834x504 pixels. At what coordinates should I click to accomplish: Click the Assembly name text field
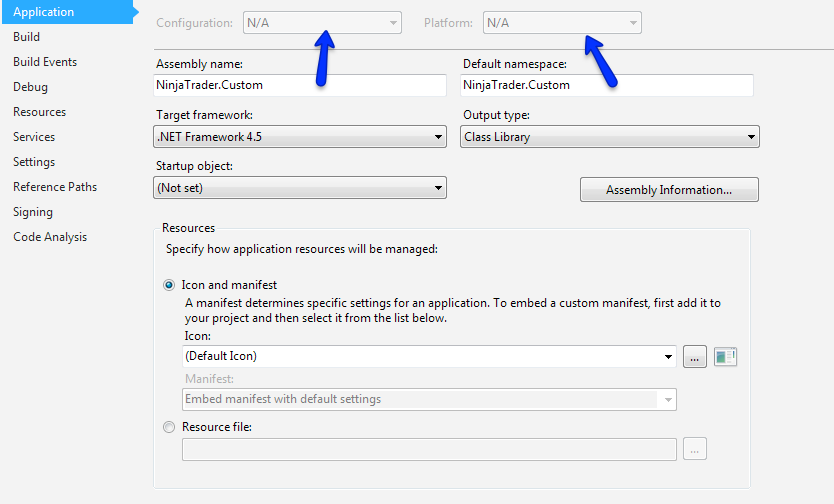click(300, 86)
